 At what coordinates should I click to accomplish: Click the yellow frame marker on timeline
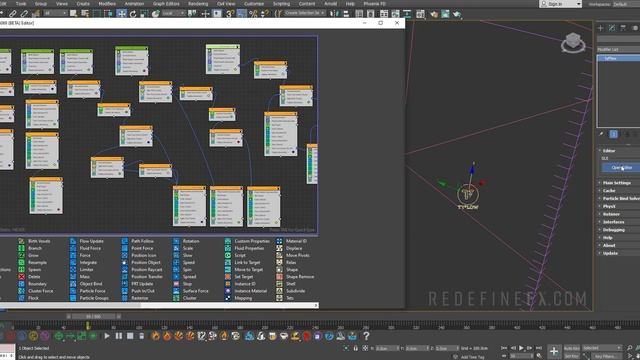[x=88, y=325]
